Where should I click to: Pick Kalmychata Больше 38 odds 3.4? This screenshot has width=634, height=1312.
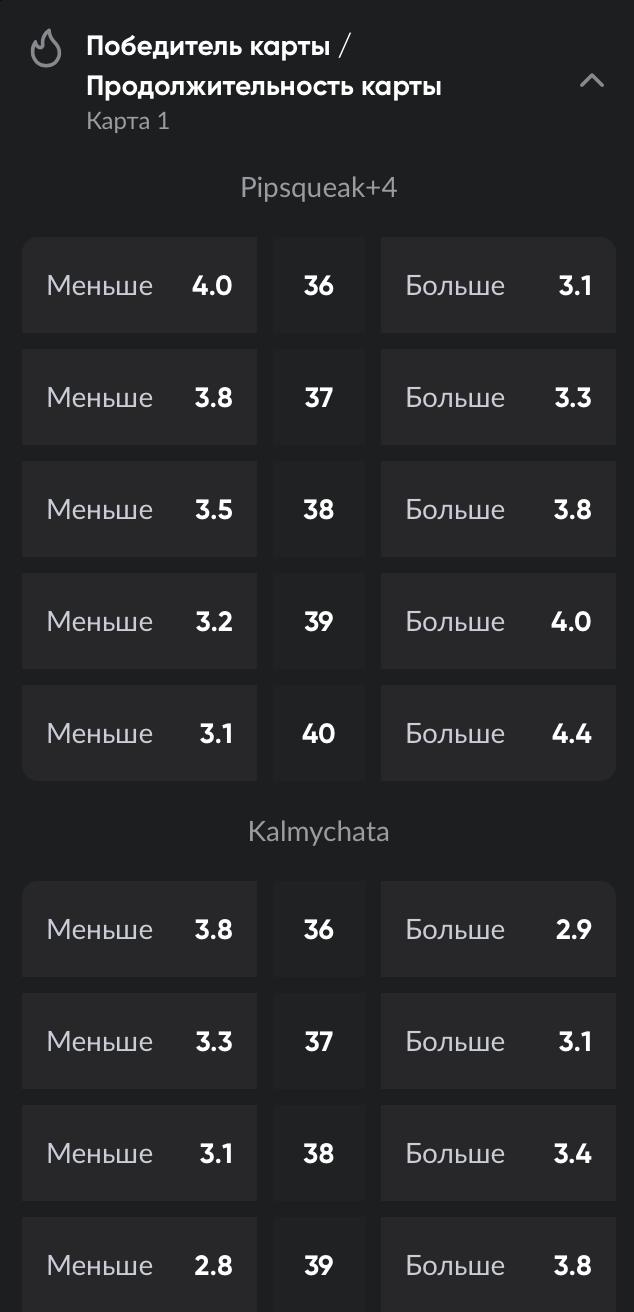(498, 1154)
